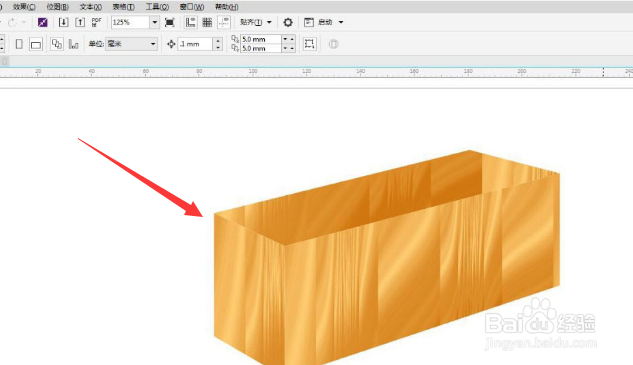Open the 贴齐(T) Snap To dropdown
The width and height of the screenshot is (633, 365).
point(256,22)
